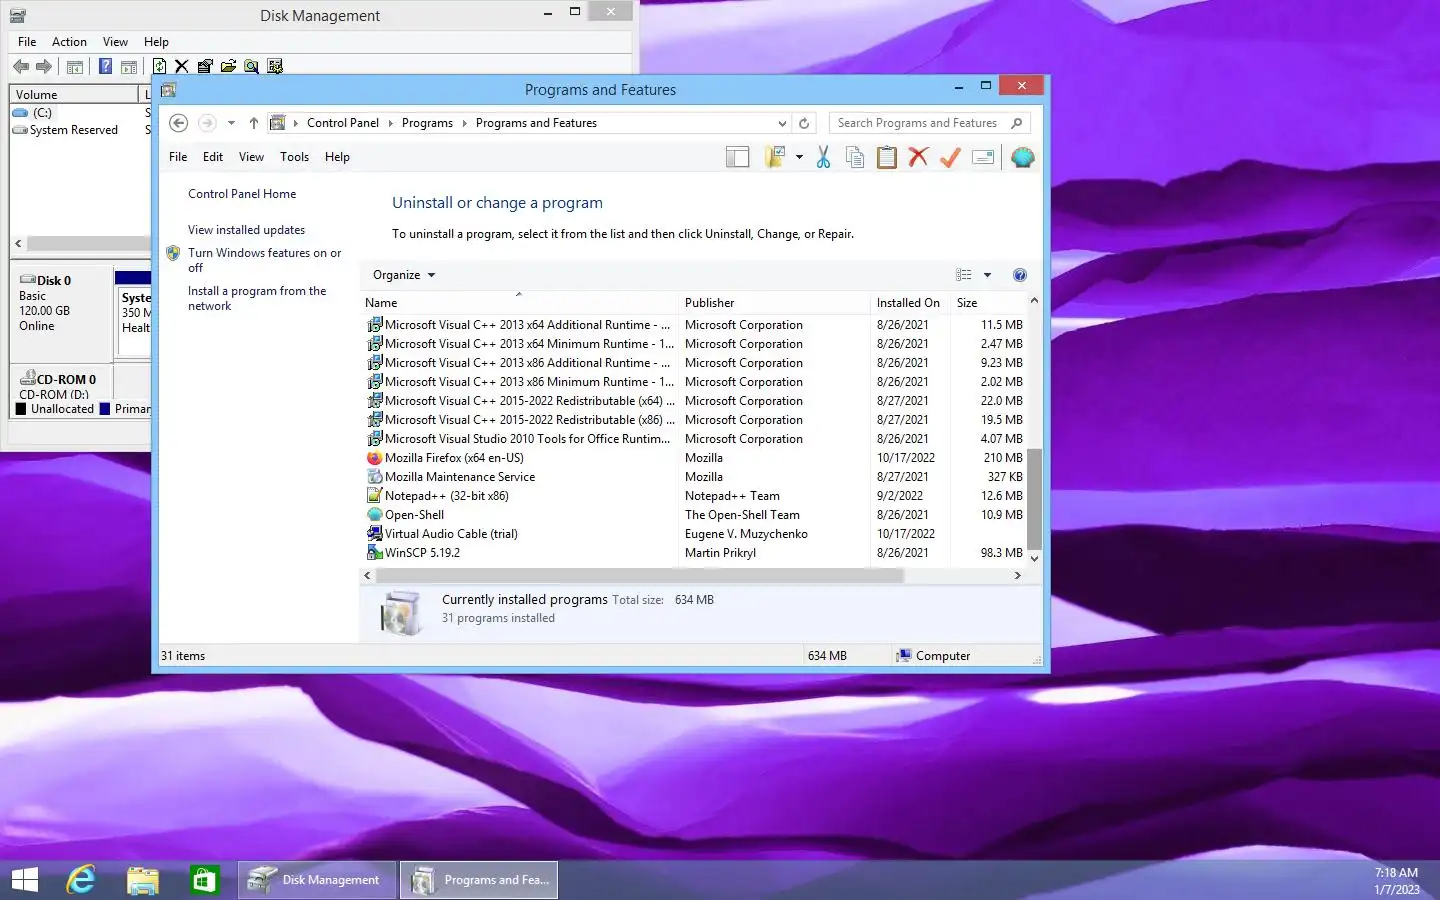Image resolution: width=1440 pixels, height=900 pixels.
Task: Sort by the Name column header
Action: [519, 303]
